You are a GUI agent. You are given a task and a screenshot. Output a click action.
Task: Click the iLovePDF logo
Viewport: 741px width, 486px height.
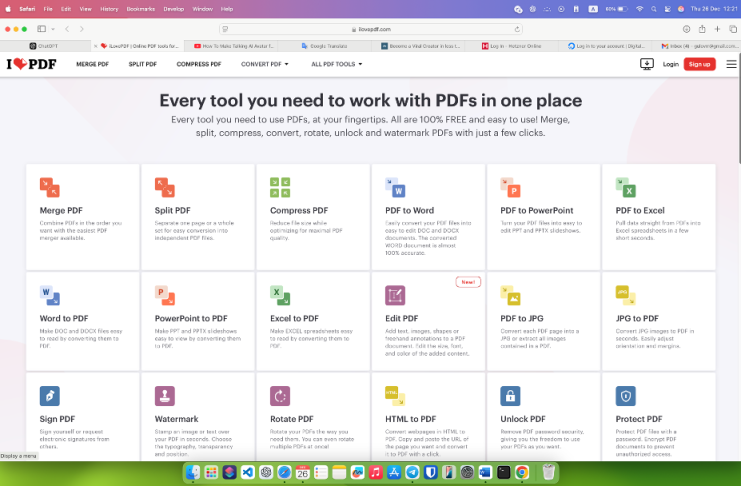coord(31,64)
